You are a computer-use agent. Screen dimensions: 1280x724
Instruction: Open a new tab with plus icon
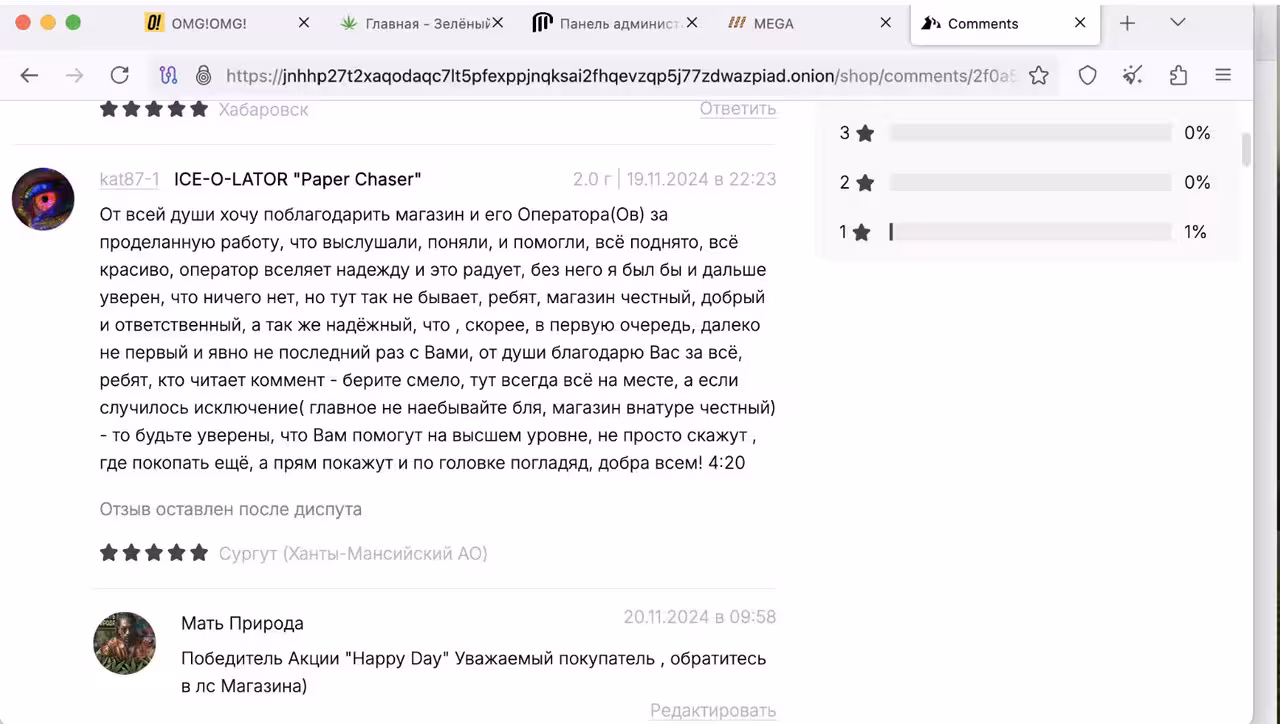point(1127,23)
